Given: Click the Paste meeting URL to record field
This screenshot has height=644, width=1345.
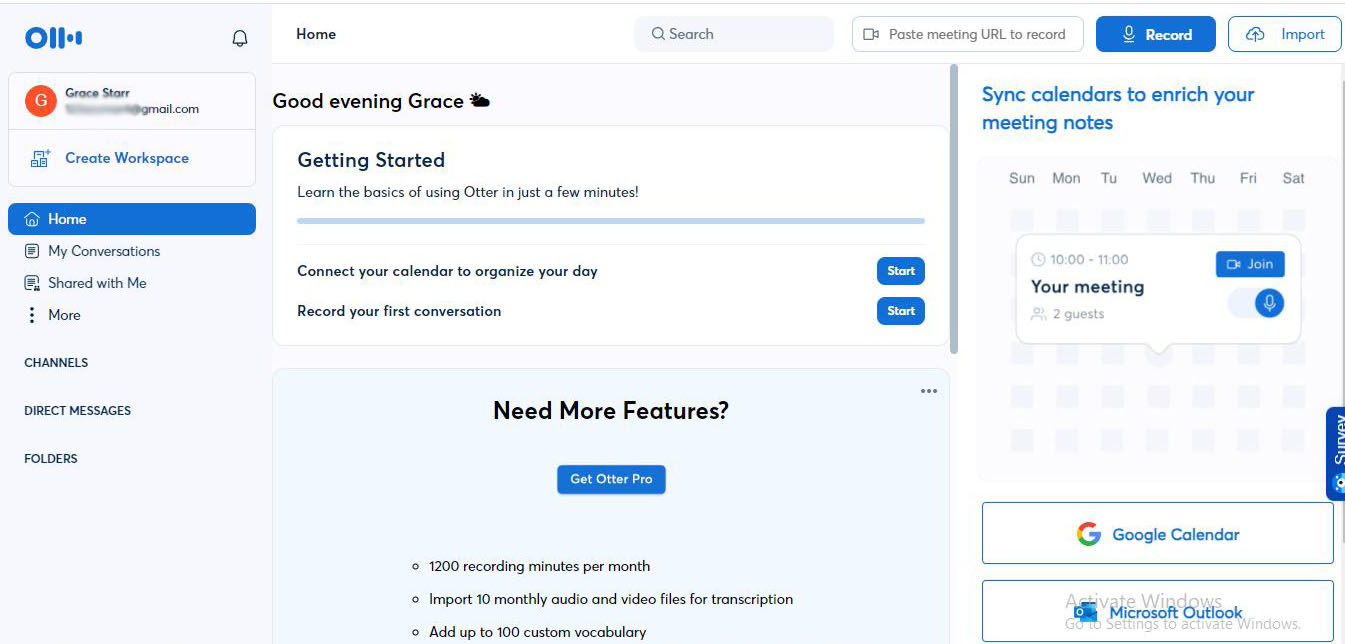Looking at the screenshot, I should click(x=968, y=34).
